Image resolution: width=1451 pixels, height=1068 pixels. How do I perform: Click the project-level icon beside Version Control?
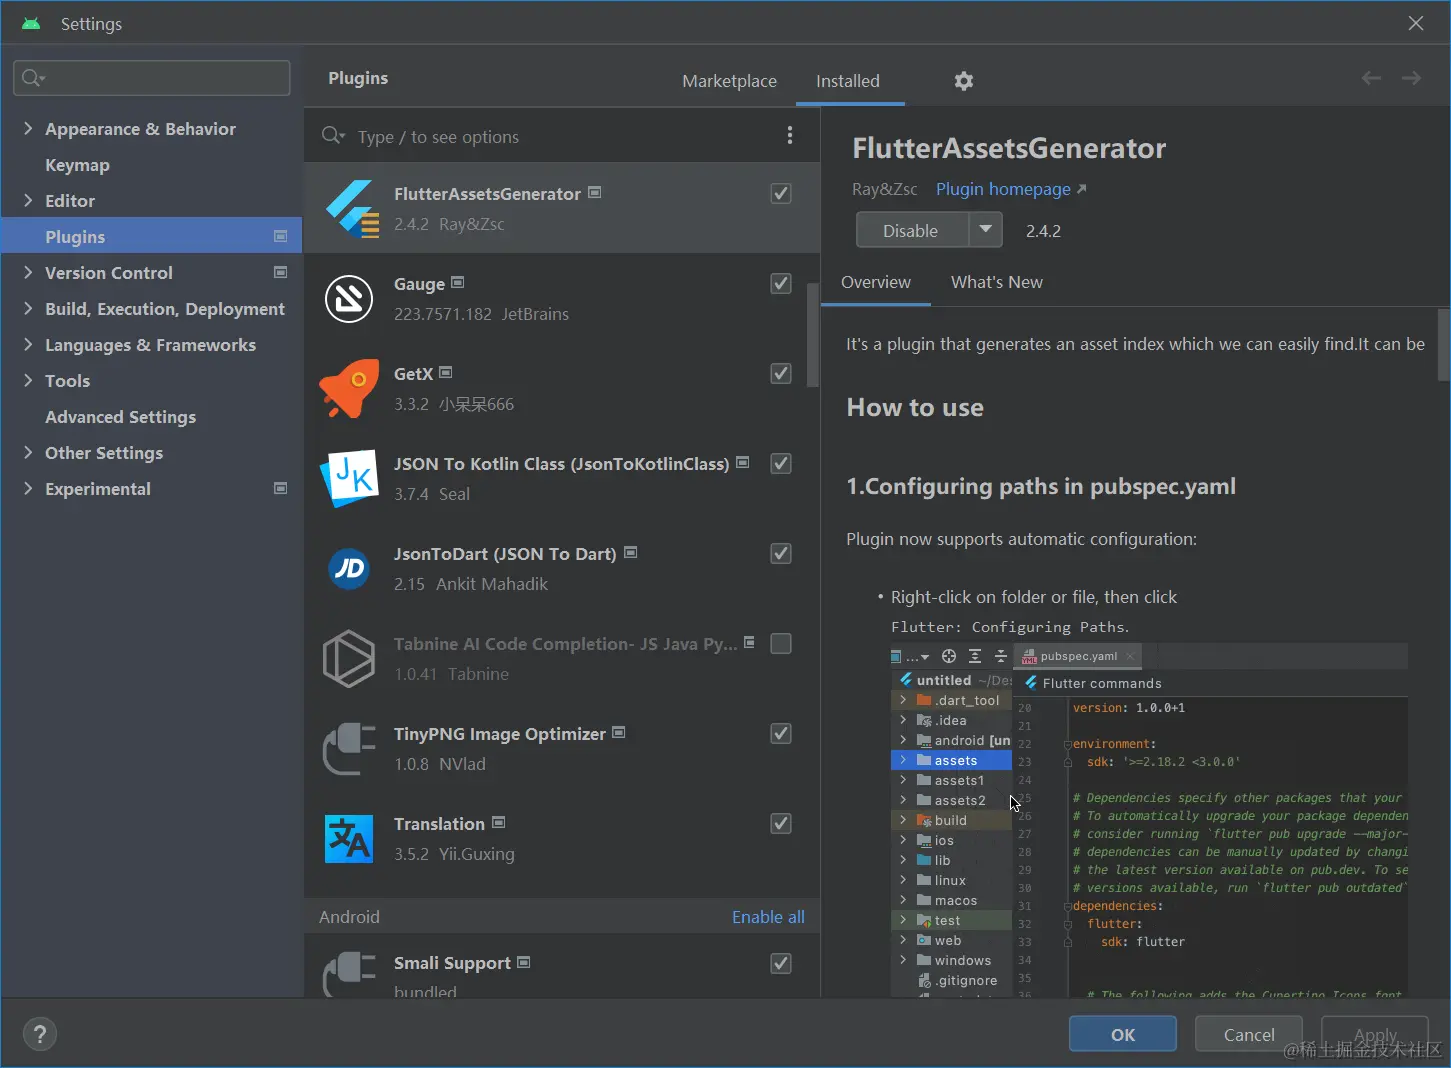tap(280, 272)
